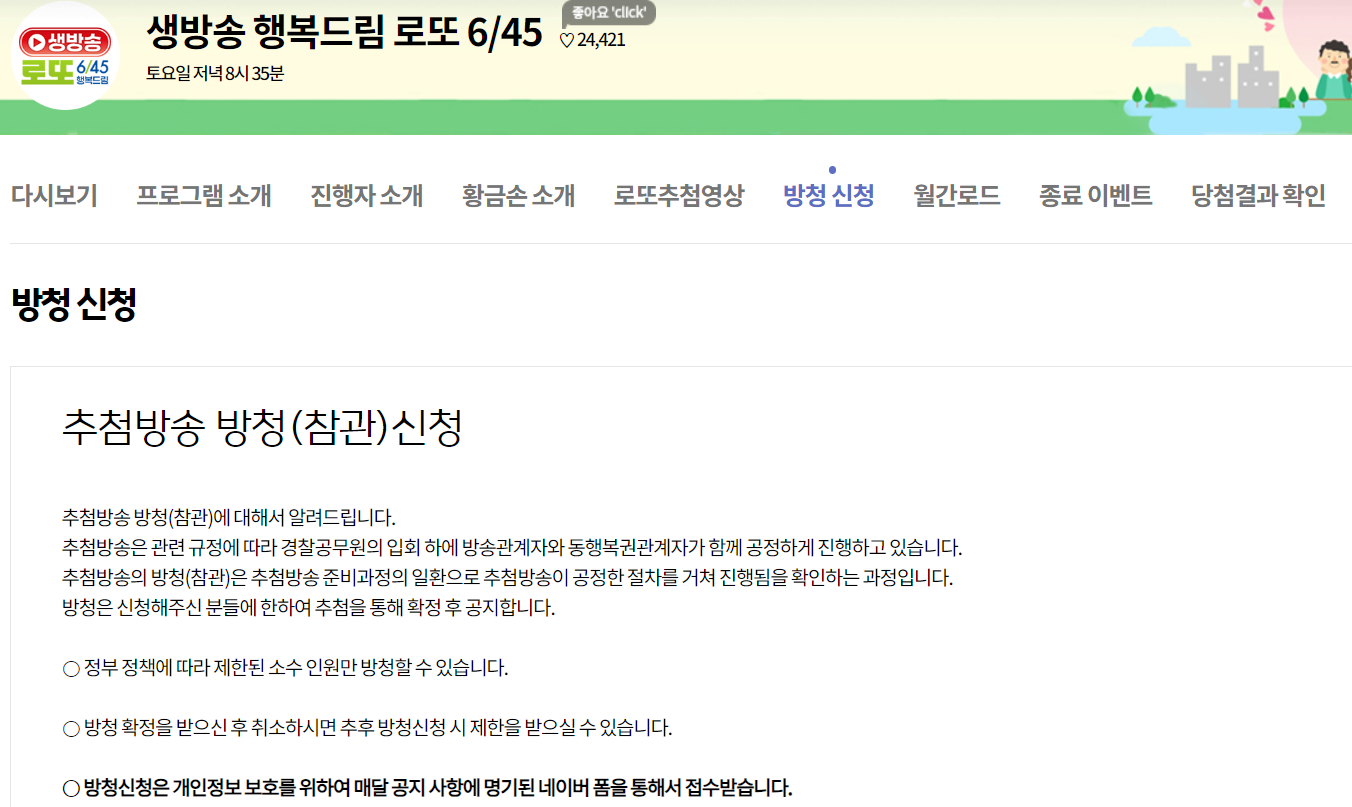
Task: Click the 방청 신청 page heading
Action: tap(73, 304)
